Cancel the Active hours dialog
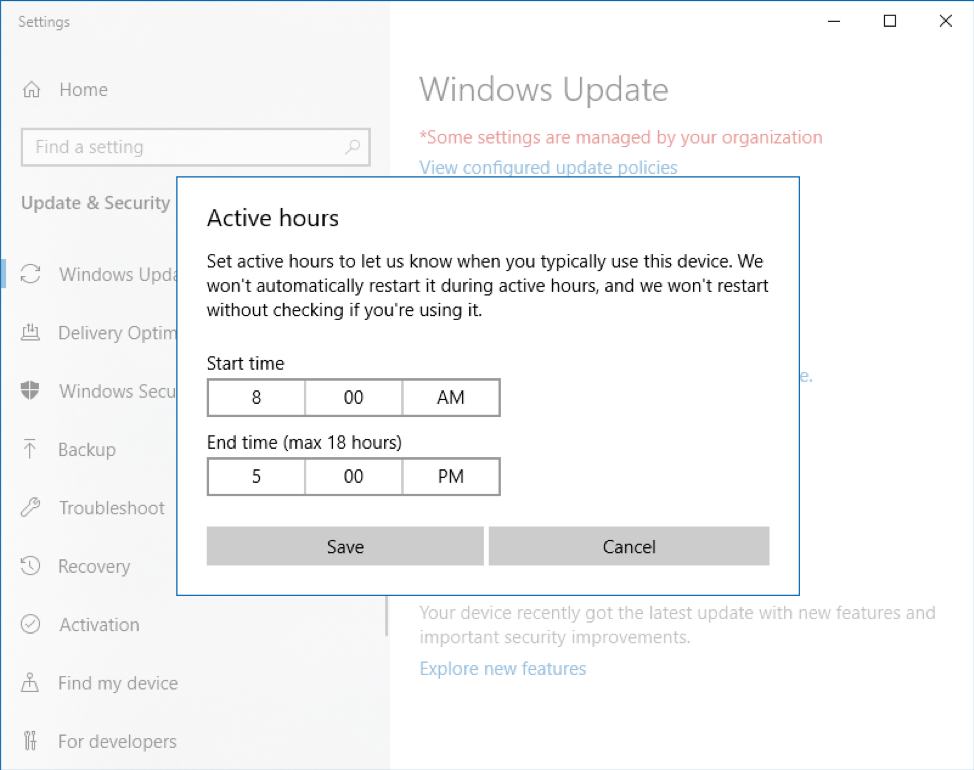Image resolution: width=974 pixels, height=770 pixels. coord(629,547)
